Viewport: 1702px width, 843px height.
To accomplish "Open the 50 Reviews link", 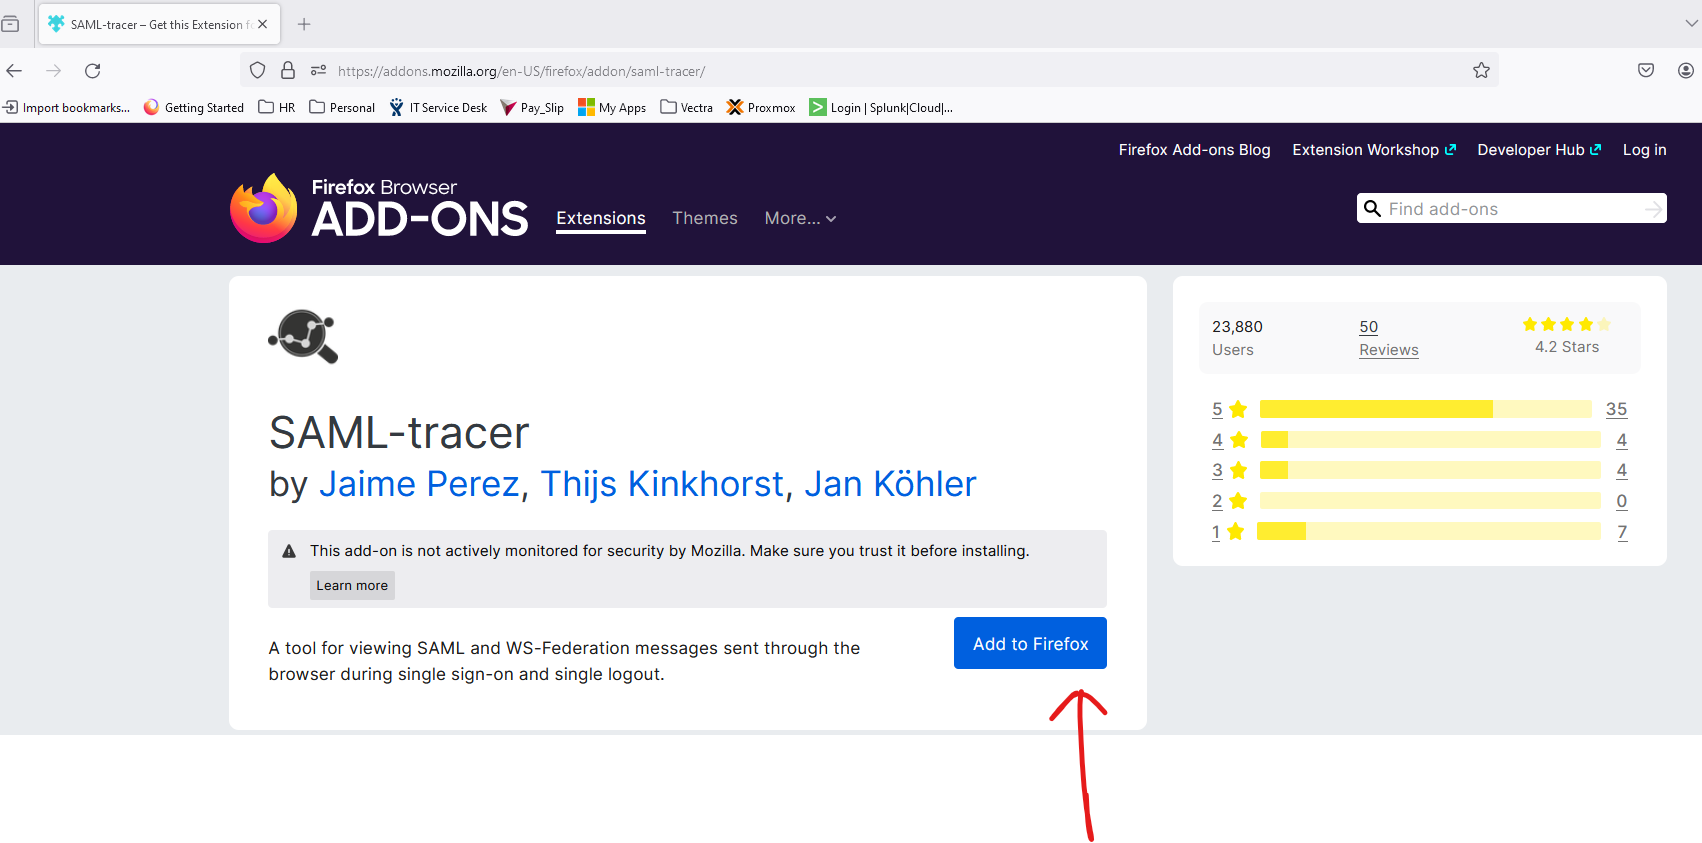I will 1388,338.
